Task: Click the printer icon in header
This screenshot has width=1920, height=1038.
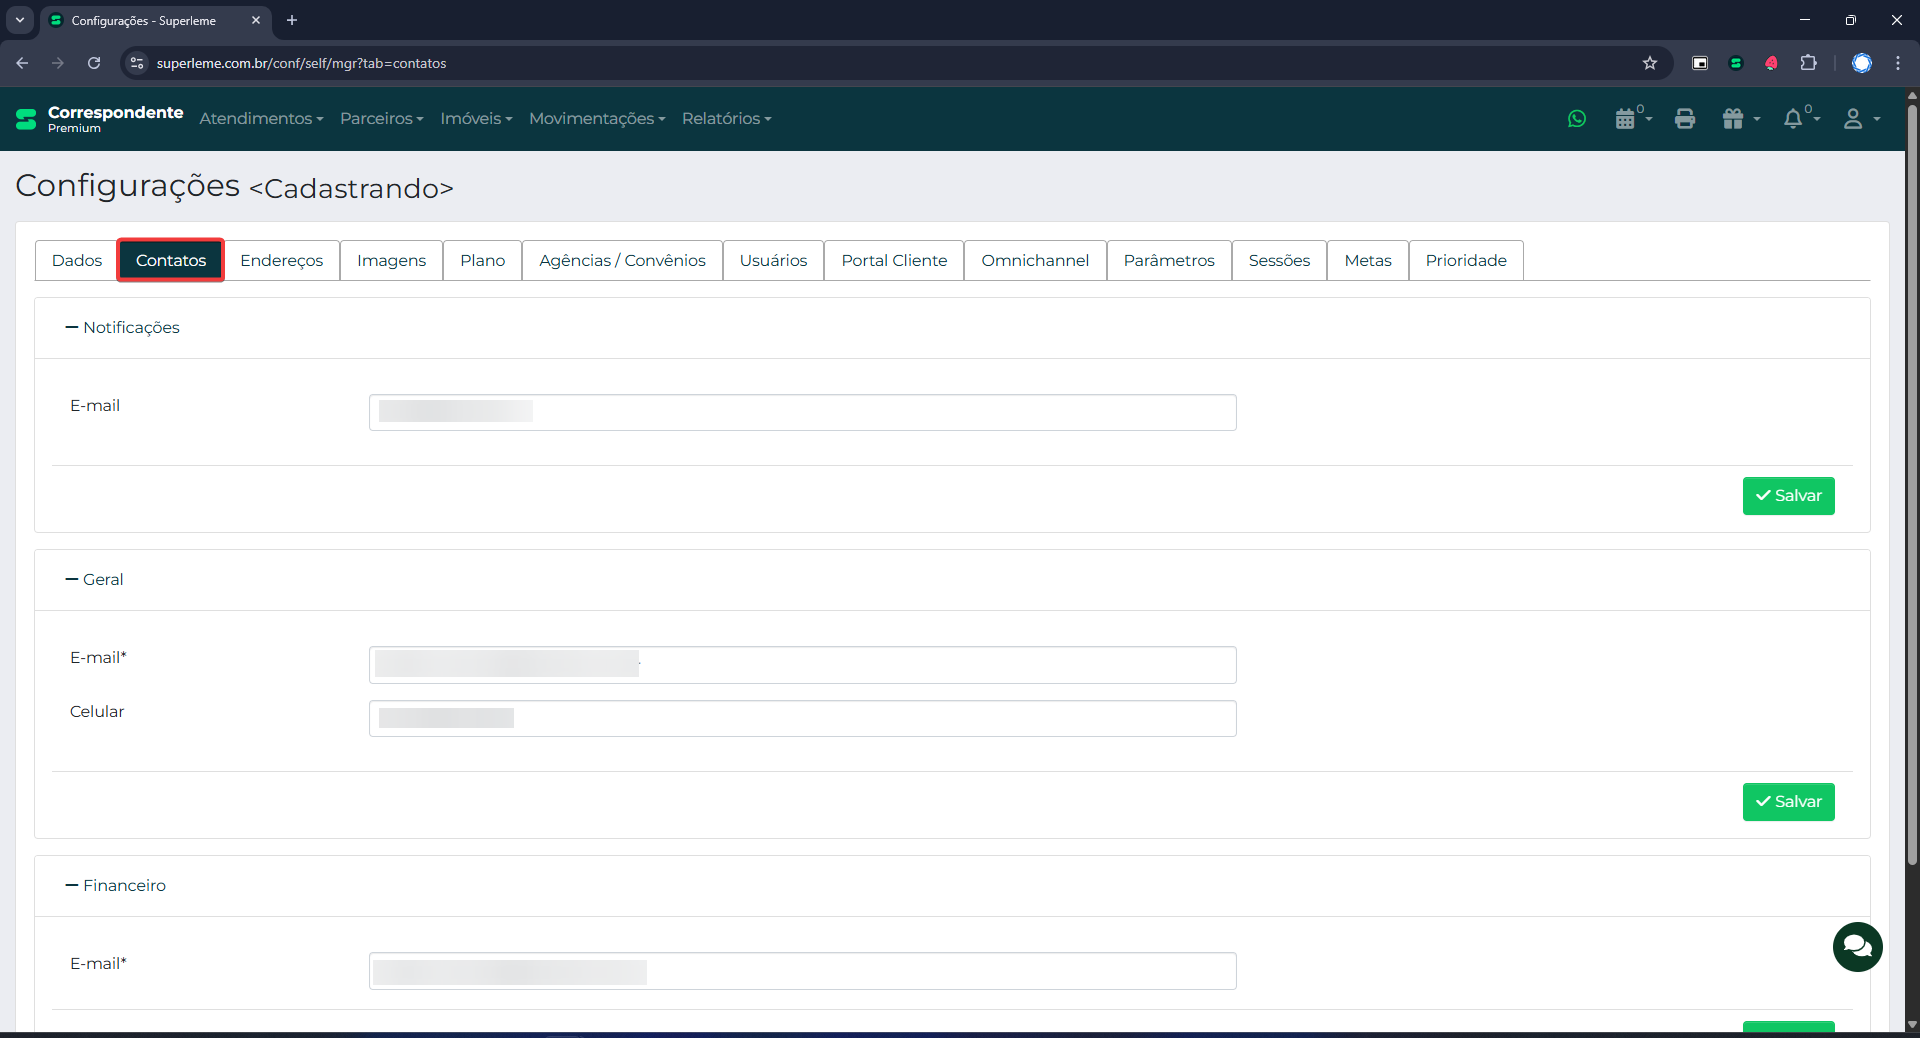Action: tap(1685, 119)
